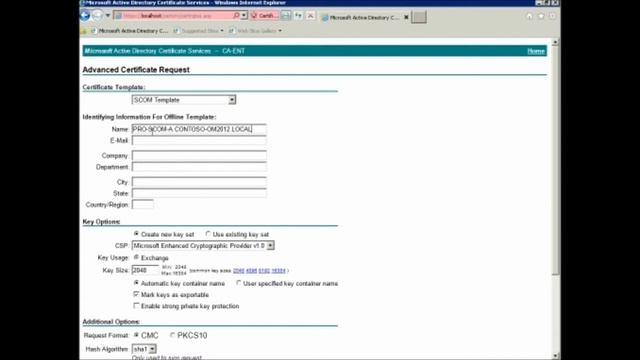Toggle Mark keys as exportable checkbox
Screen dimensions: 640x360
[x=136, y=294]
